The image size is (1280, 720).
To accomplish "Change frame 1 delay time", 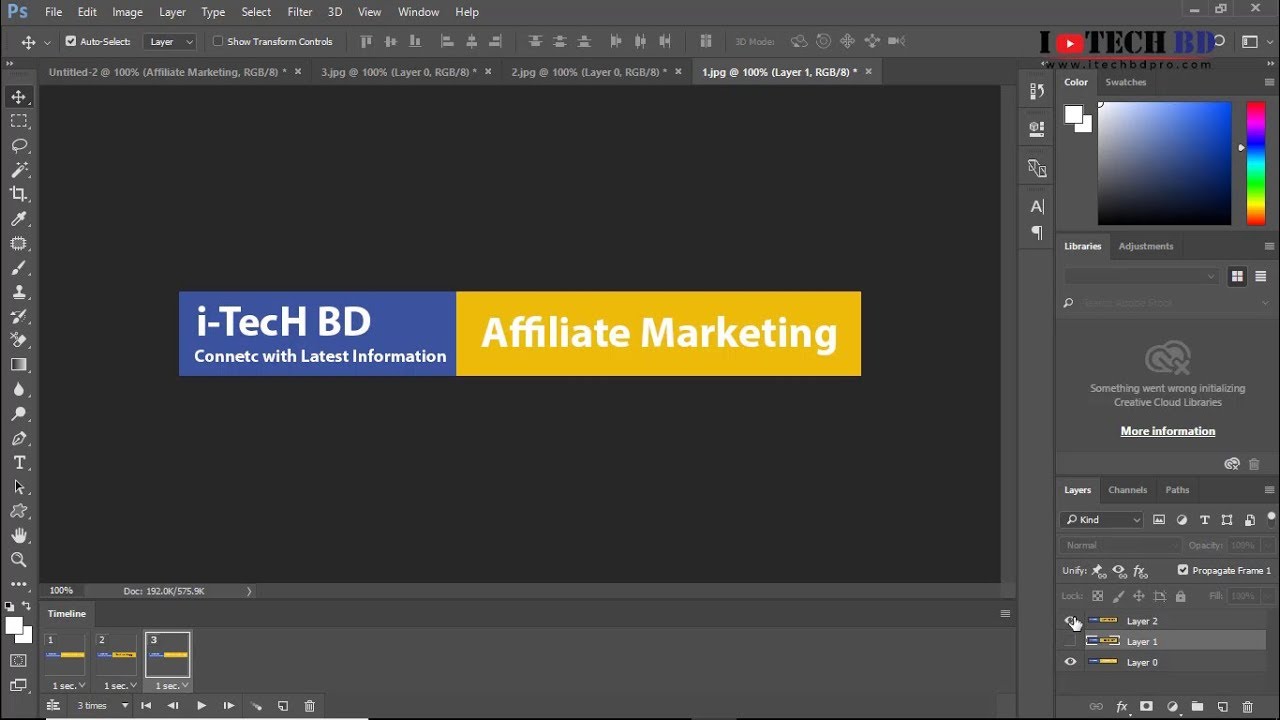I will pos(67,686).
